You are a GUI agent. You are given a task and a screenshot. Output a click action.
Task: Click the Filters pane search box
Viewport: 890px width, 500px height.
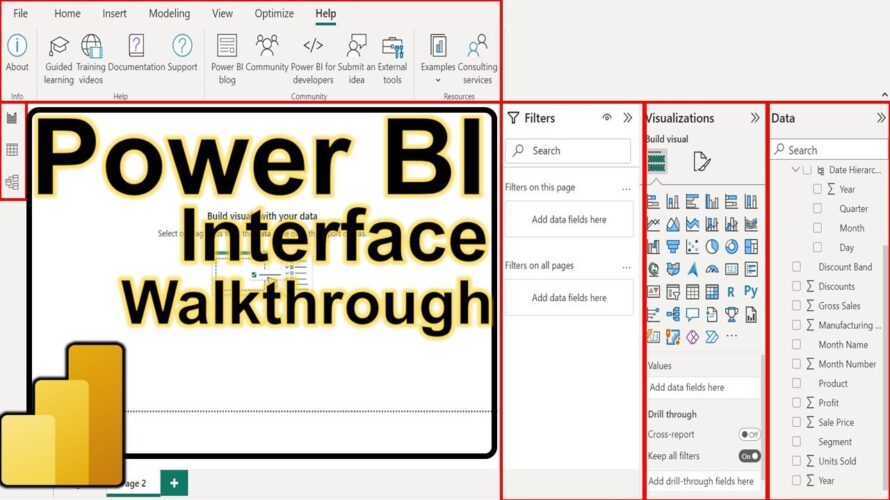pyautogui.click(x=568, y=151)
